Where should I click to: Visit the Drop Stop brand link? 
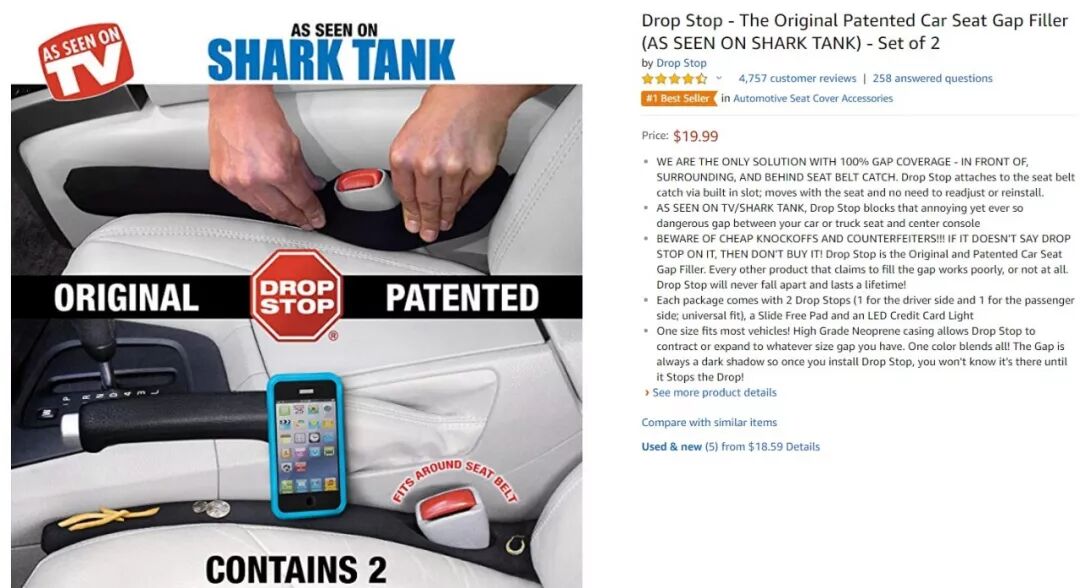tap(681, 63)
